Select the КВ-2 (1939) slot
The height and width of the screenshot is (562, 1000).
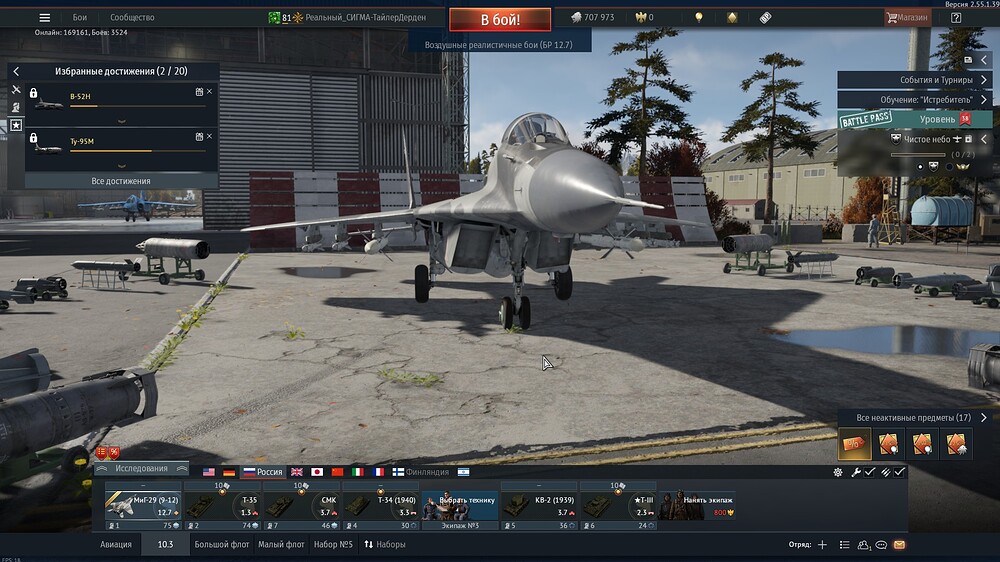tap(539, 506)
